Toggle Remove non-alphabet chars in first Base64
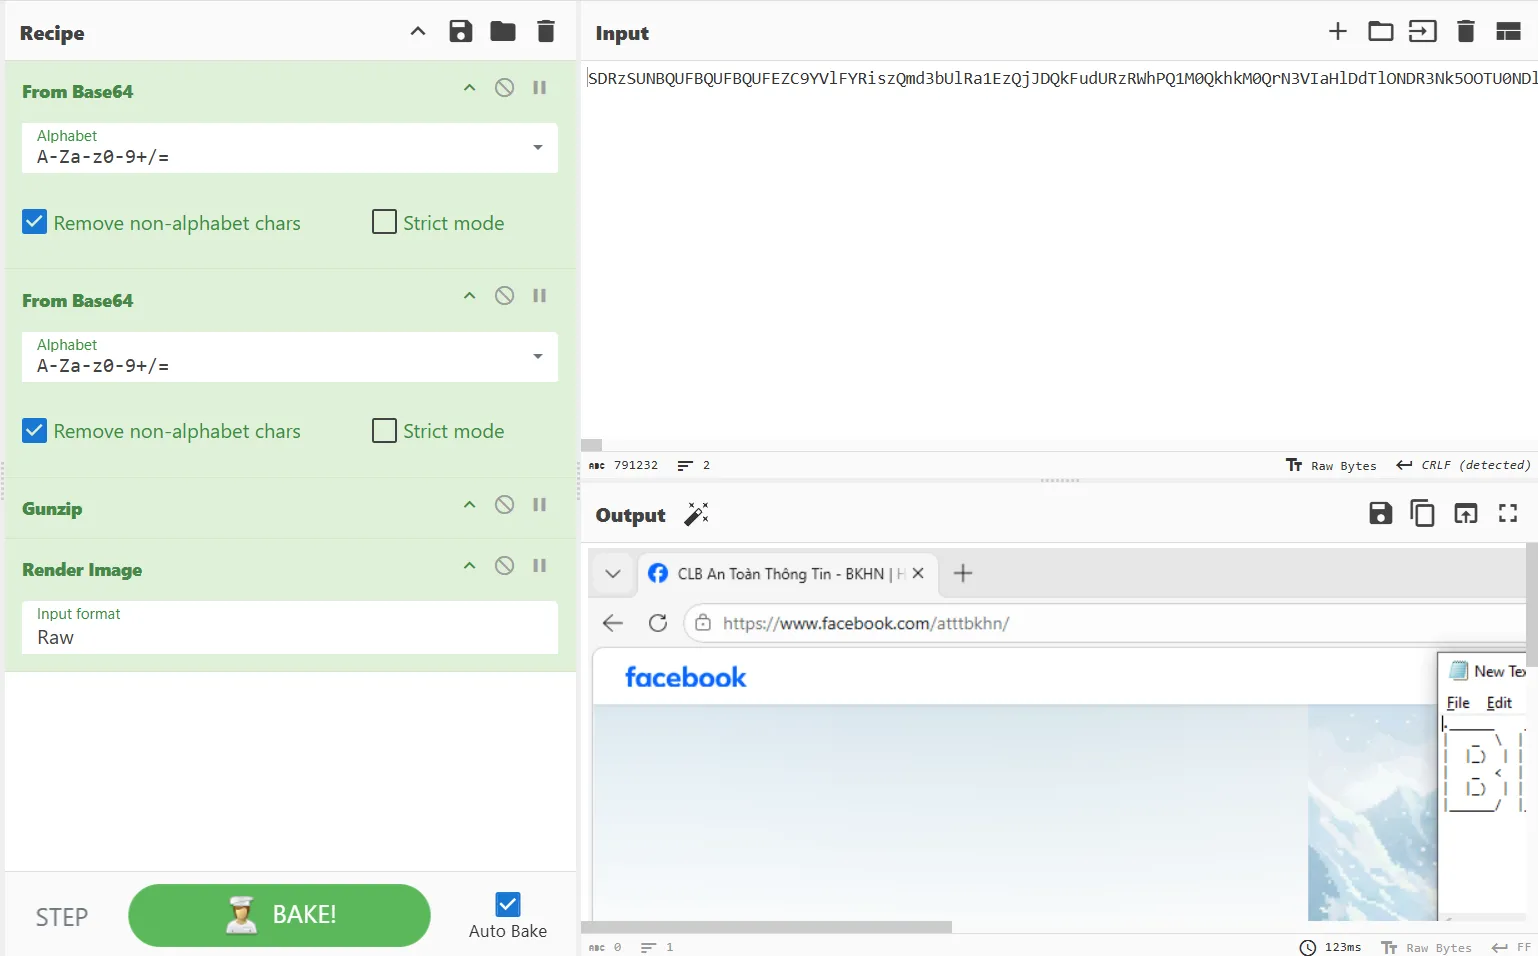The width and height of the screenshot is (1538, 956). [35, 222]
